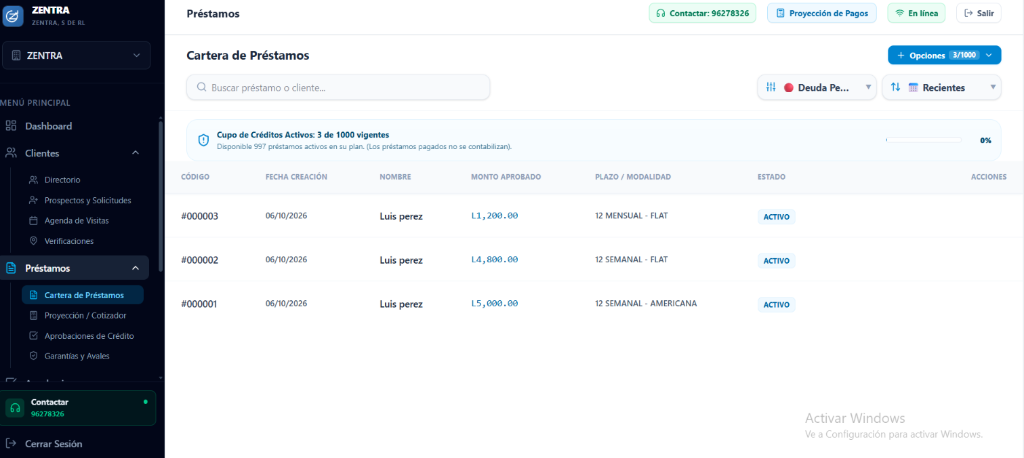Image resolution: width=1024 pixels, height=458 pixels.
Task: Open the Recientes sort dropdown
Action: (x=941, y=88)
